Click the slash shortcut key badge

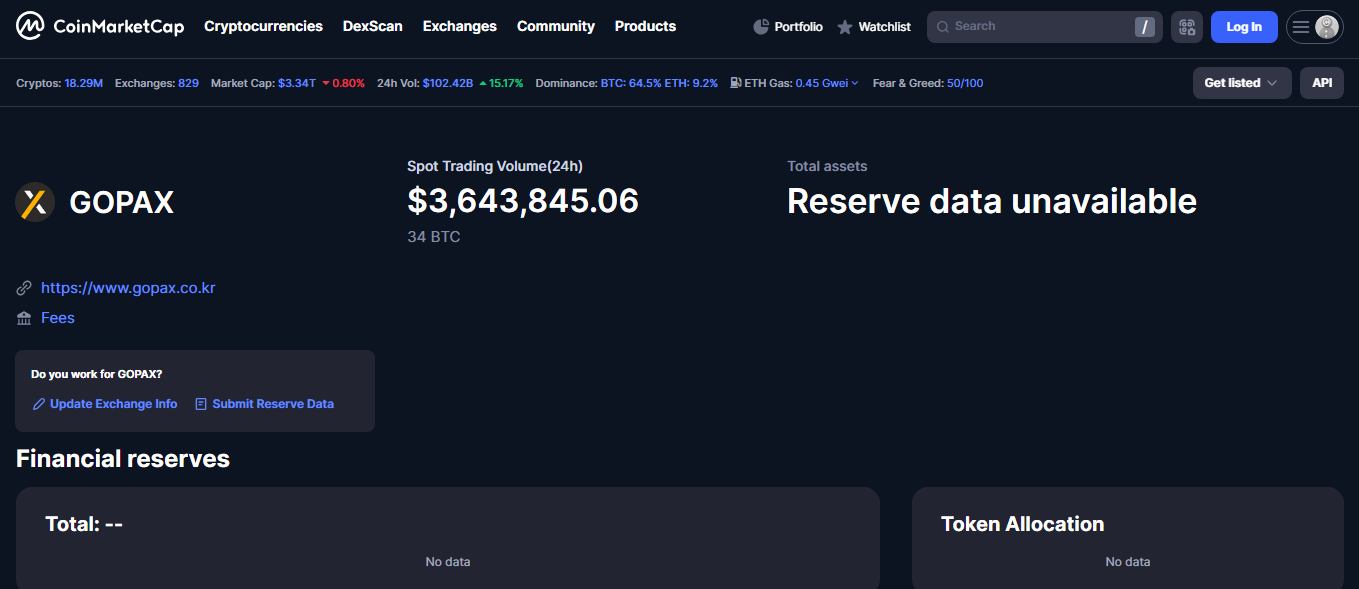tap(1144, 27)
